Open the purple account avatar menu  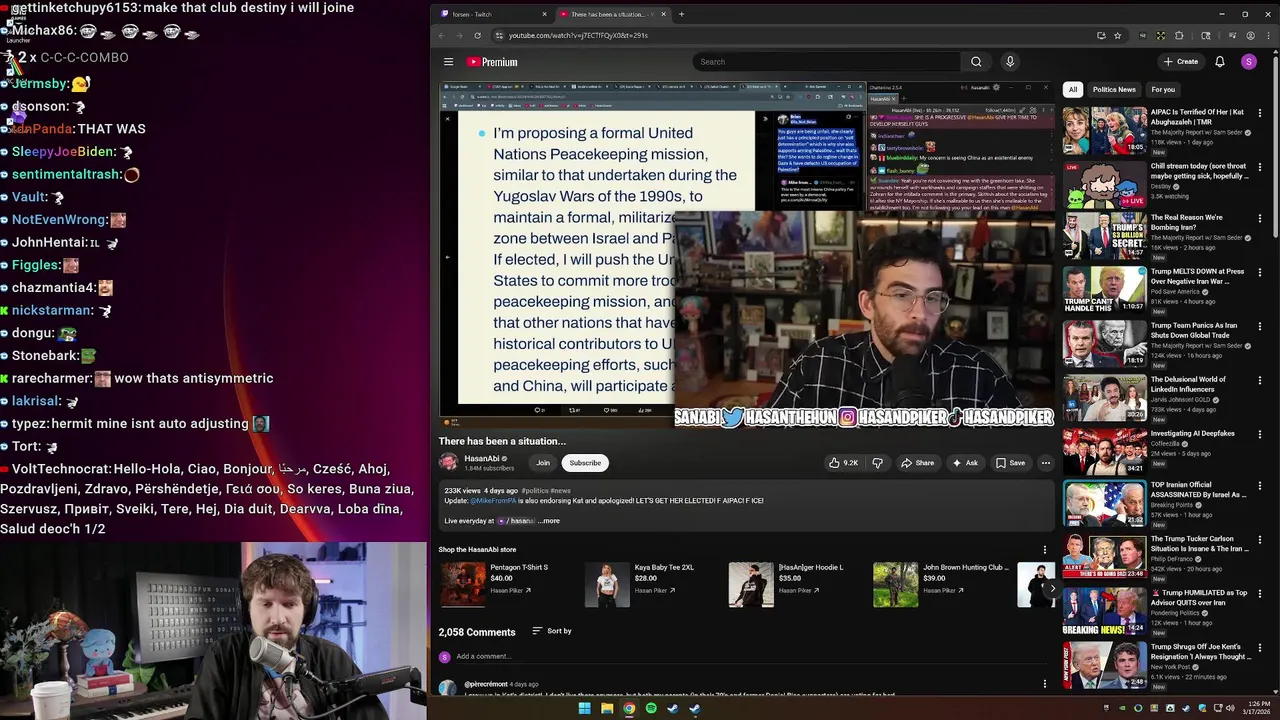1248,62
